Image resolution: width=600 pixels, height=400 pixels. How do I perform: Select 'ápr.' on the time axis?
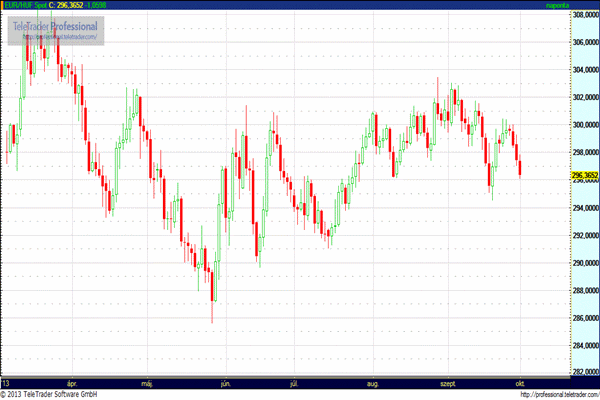coord(71,383)
